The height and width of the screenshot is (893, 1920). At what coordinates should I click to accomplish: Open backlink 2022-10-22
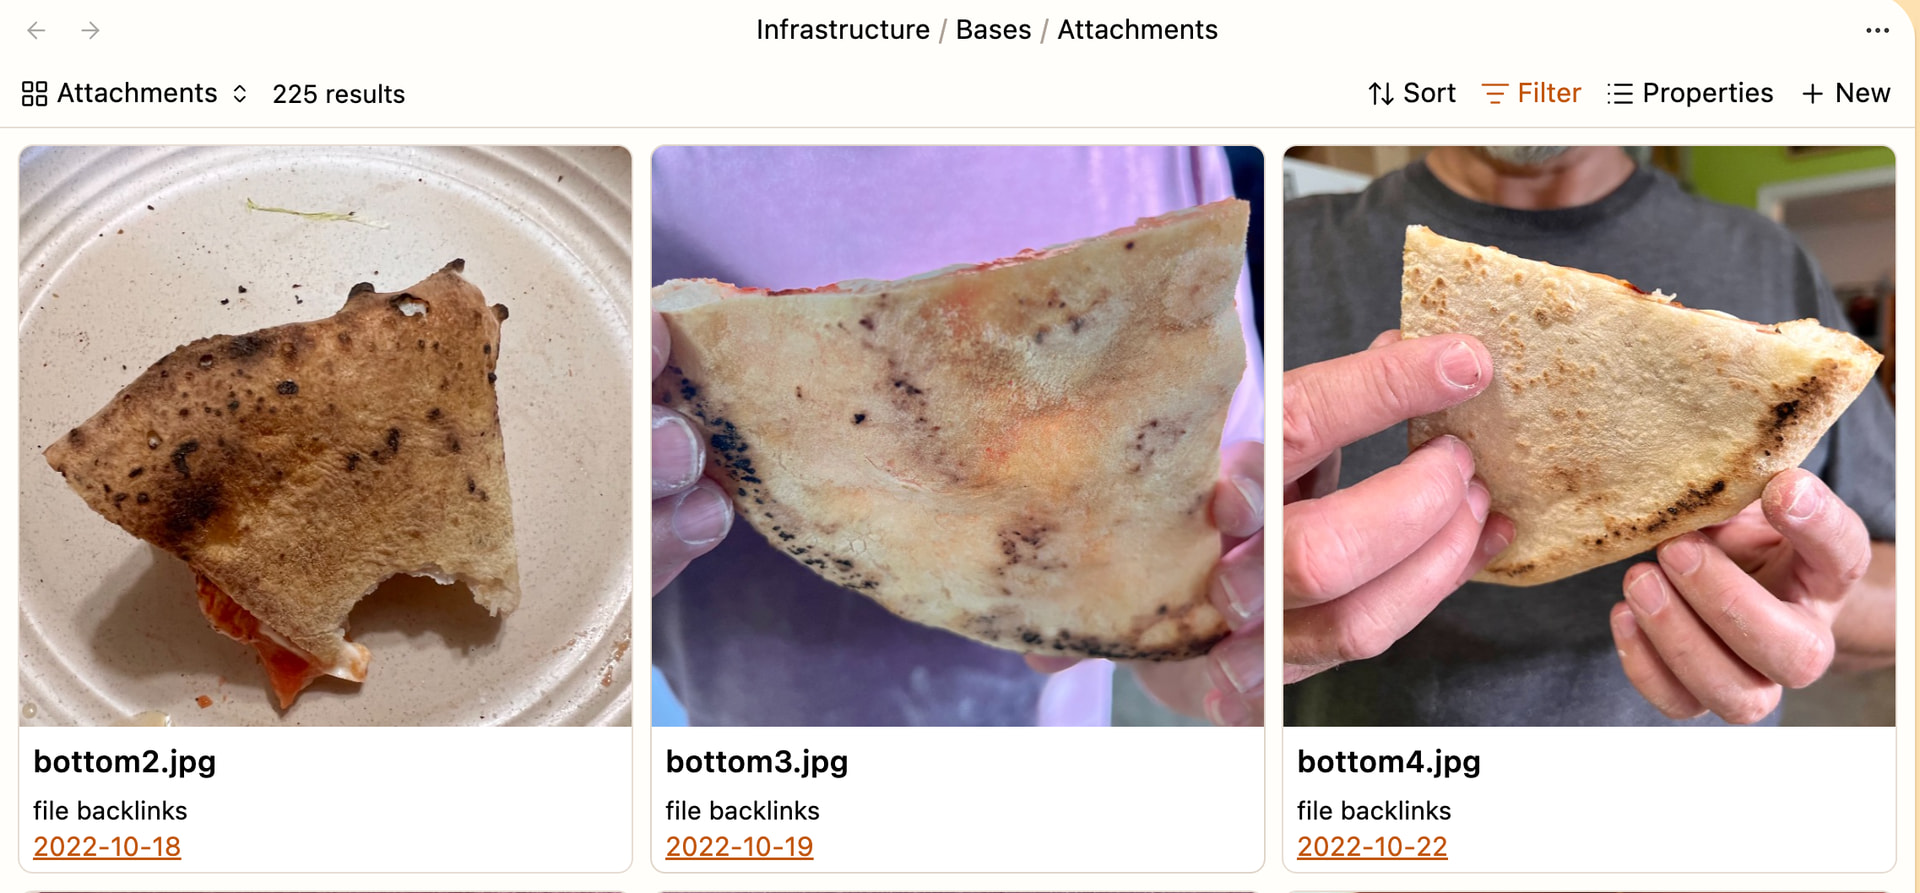pyautogui.click(x=1372, y=847)
